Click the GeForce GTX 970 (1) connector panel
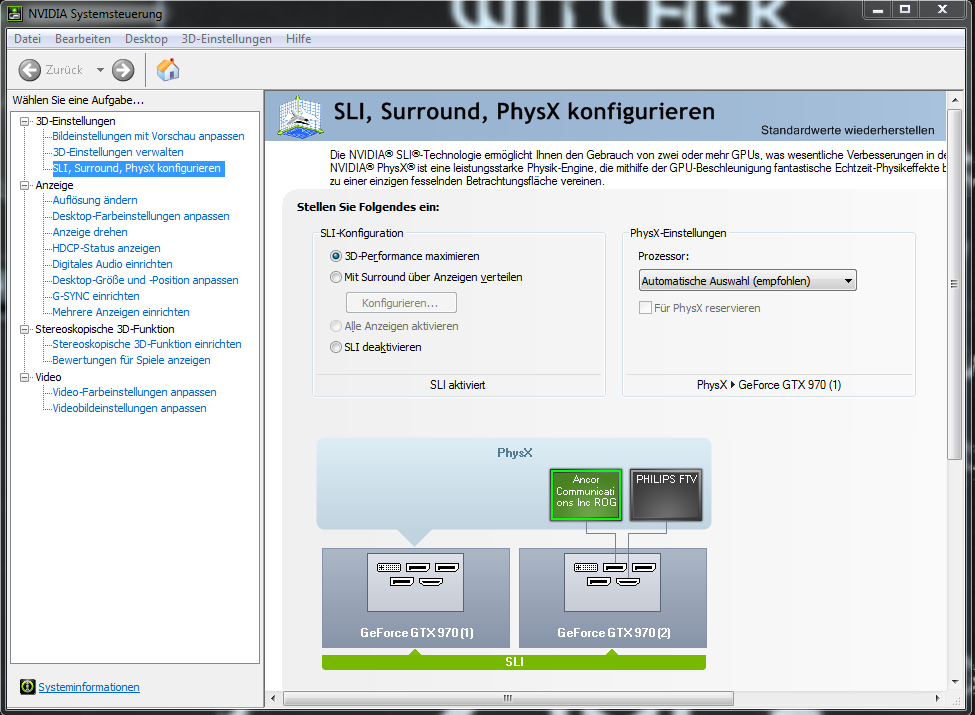The width and height of the screenshot is (975, 715). coord(415,583)
